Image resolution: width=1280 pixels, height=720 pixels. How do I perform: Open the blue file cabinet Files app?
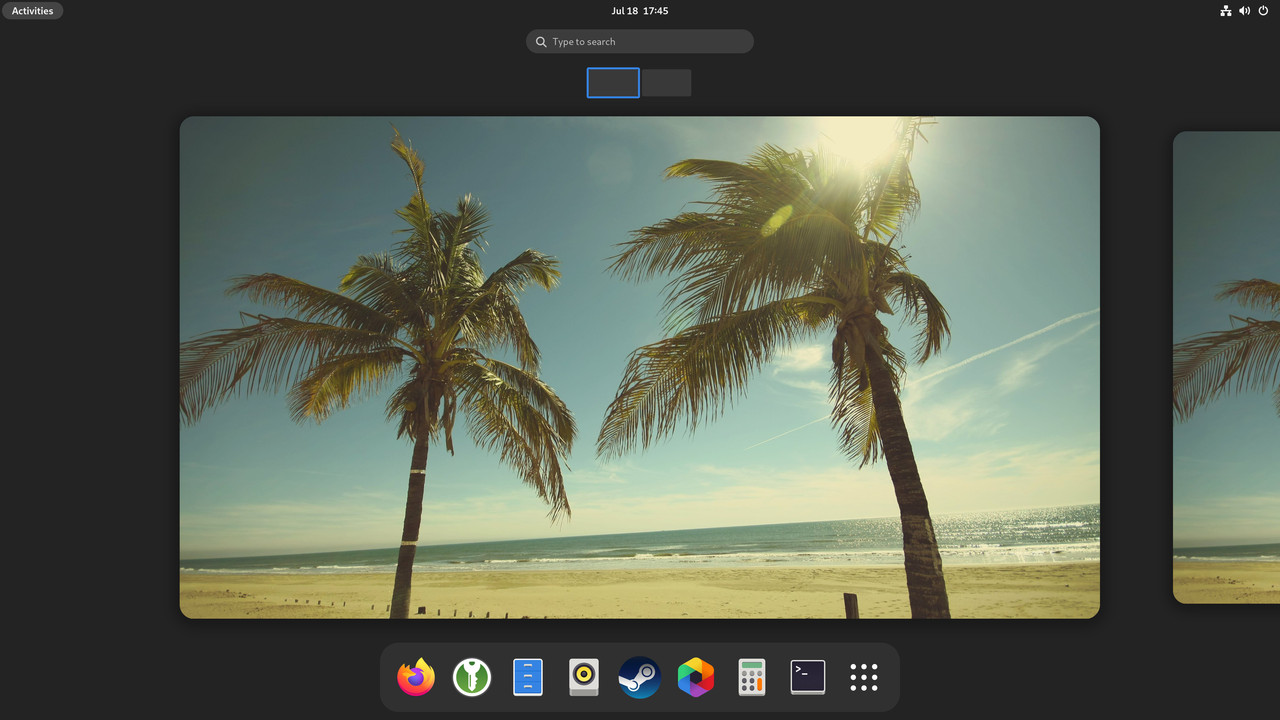click(528, 677)
